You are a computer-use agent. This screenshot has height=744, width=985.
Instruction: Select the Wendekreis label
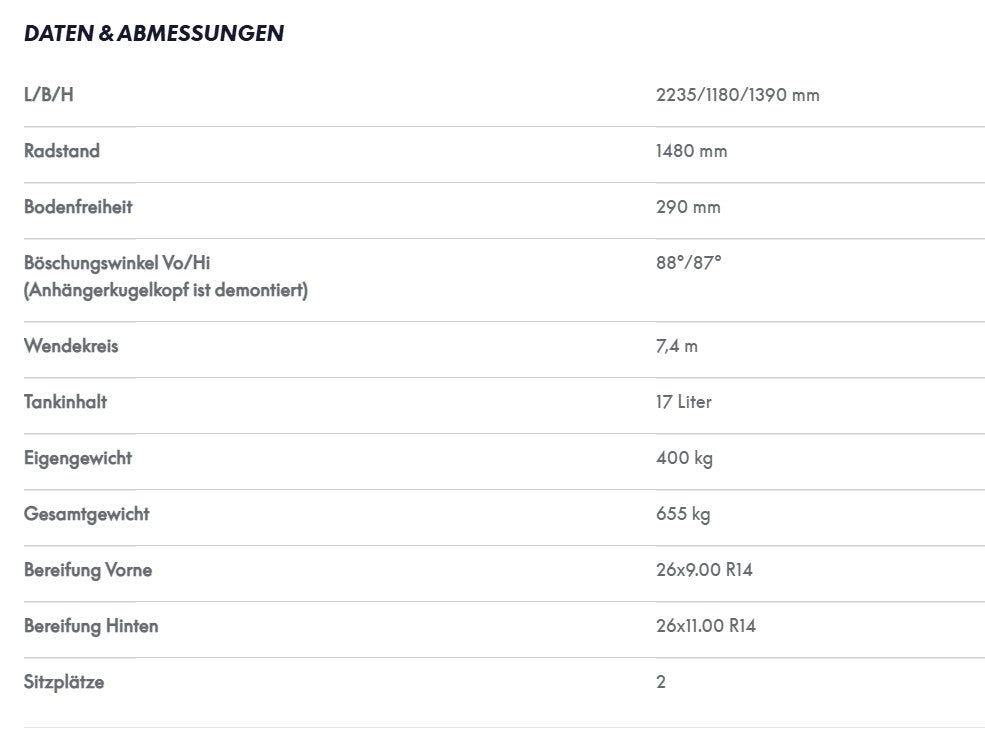click(71, 346)
